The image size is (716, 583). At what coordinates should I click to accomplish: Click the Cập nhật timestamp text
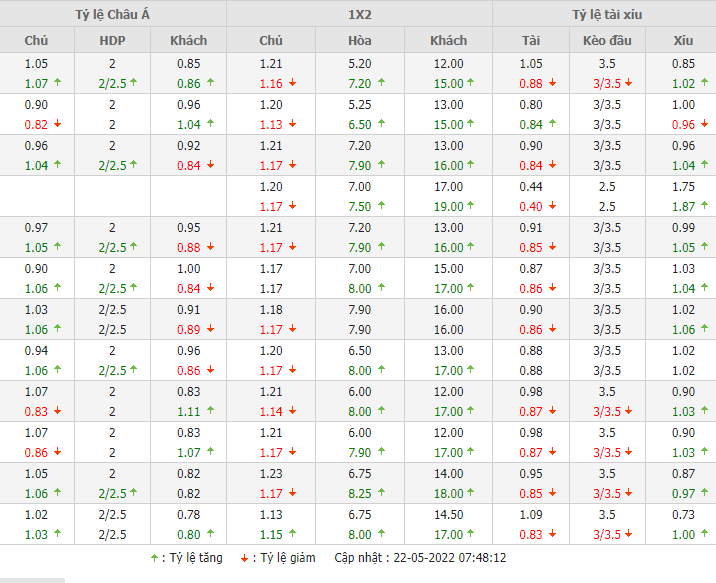pyautogui.click(x=420, y=558)
